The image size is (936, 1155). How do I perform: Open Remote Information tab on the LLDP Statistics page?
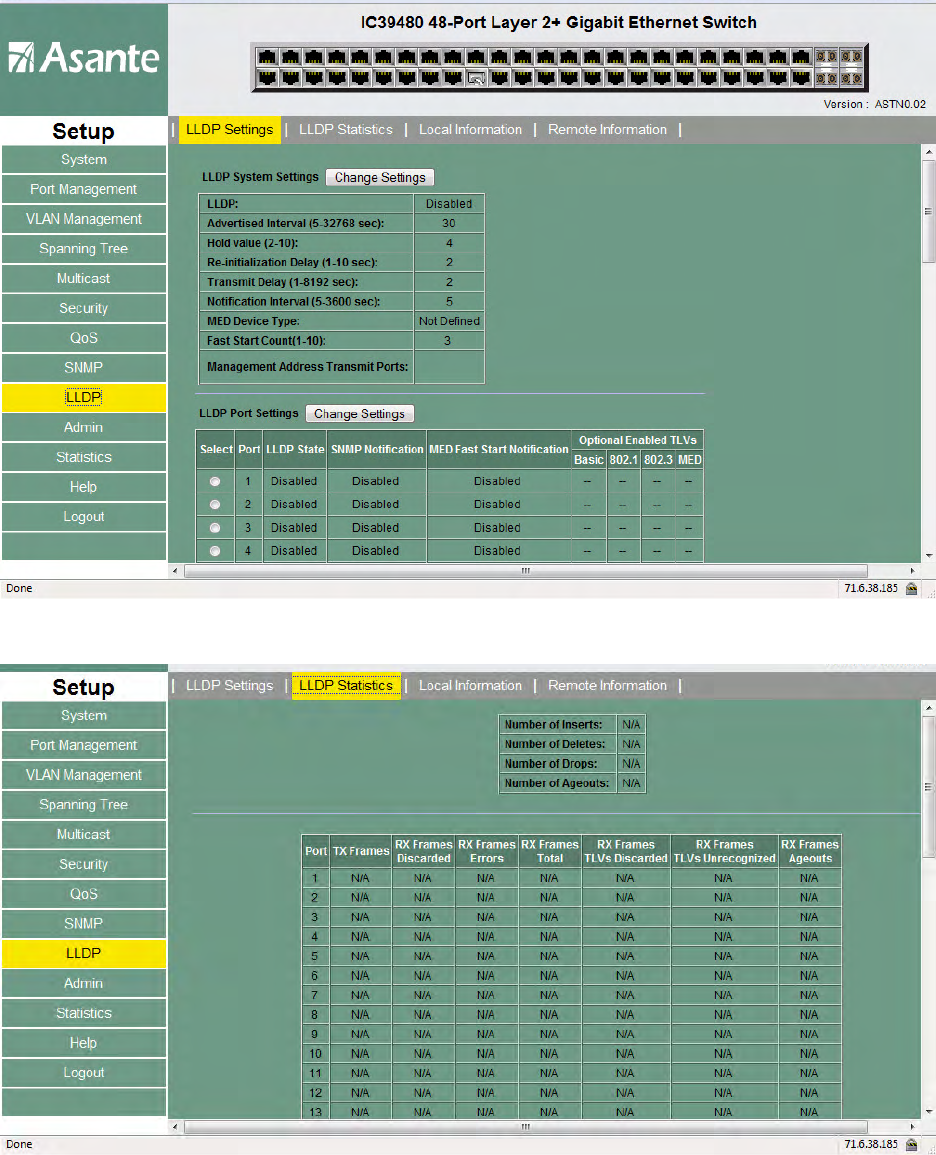point(608,686)
